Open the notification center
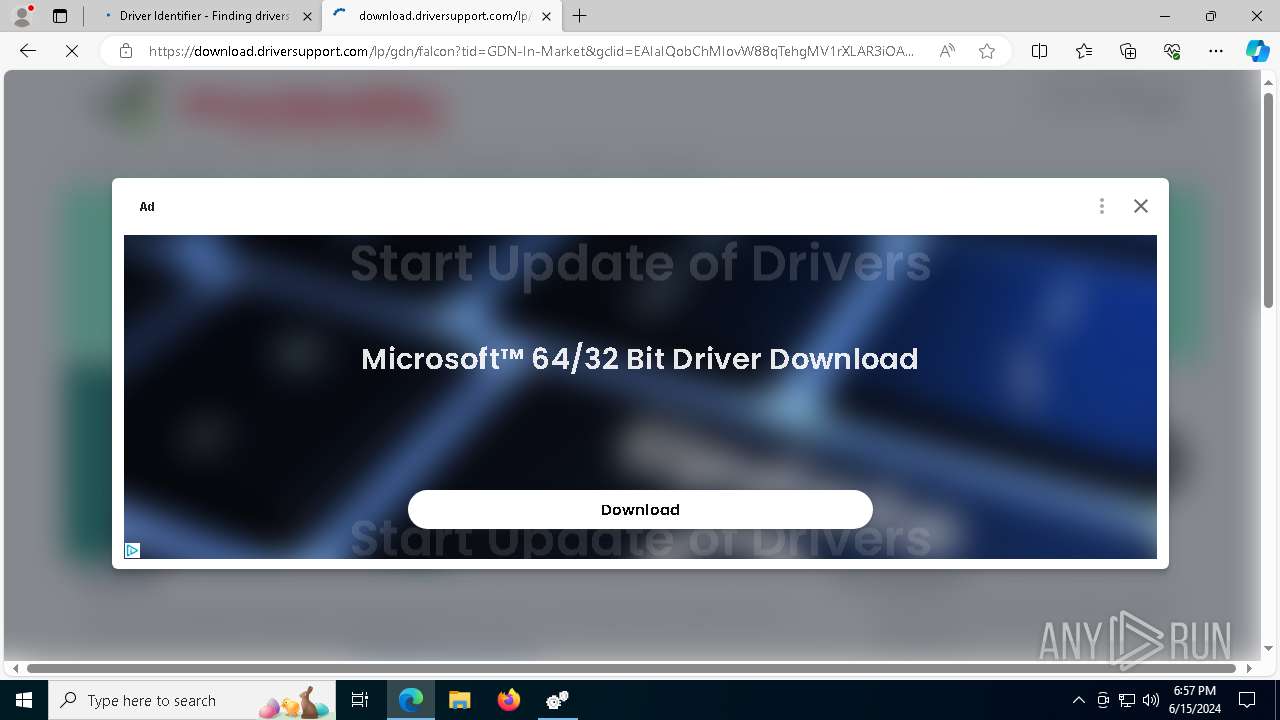Viewport: 1280px width, 720px height. click(1247, 700)
